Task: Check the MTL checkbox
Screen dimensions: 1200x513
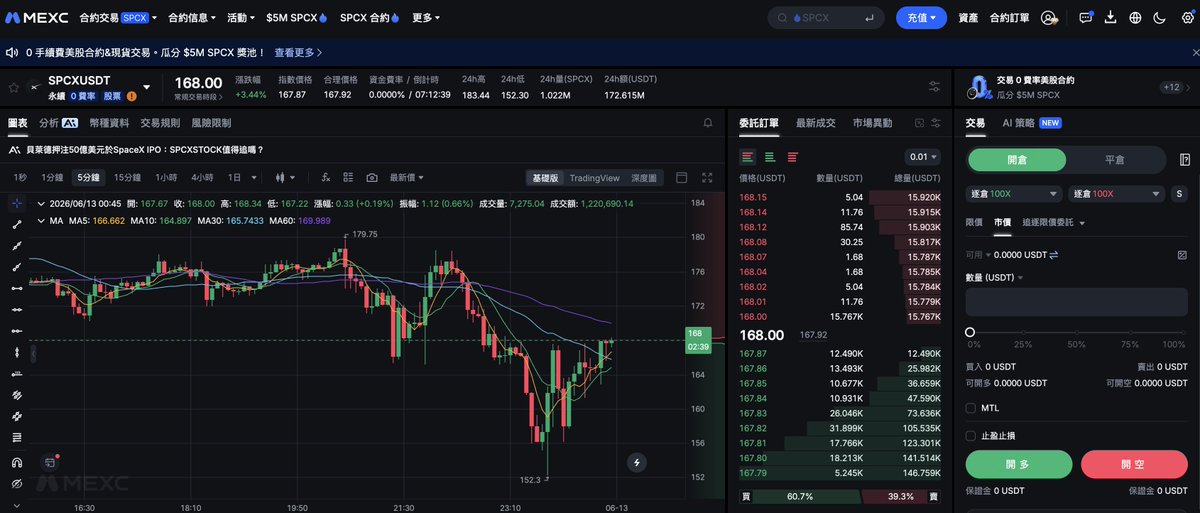Action: (971, 408)
